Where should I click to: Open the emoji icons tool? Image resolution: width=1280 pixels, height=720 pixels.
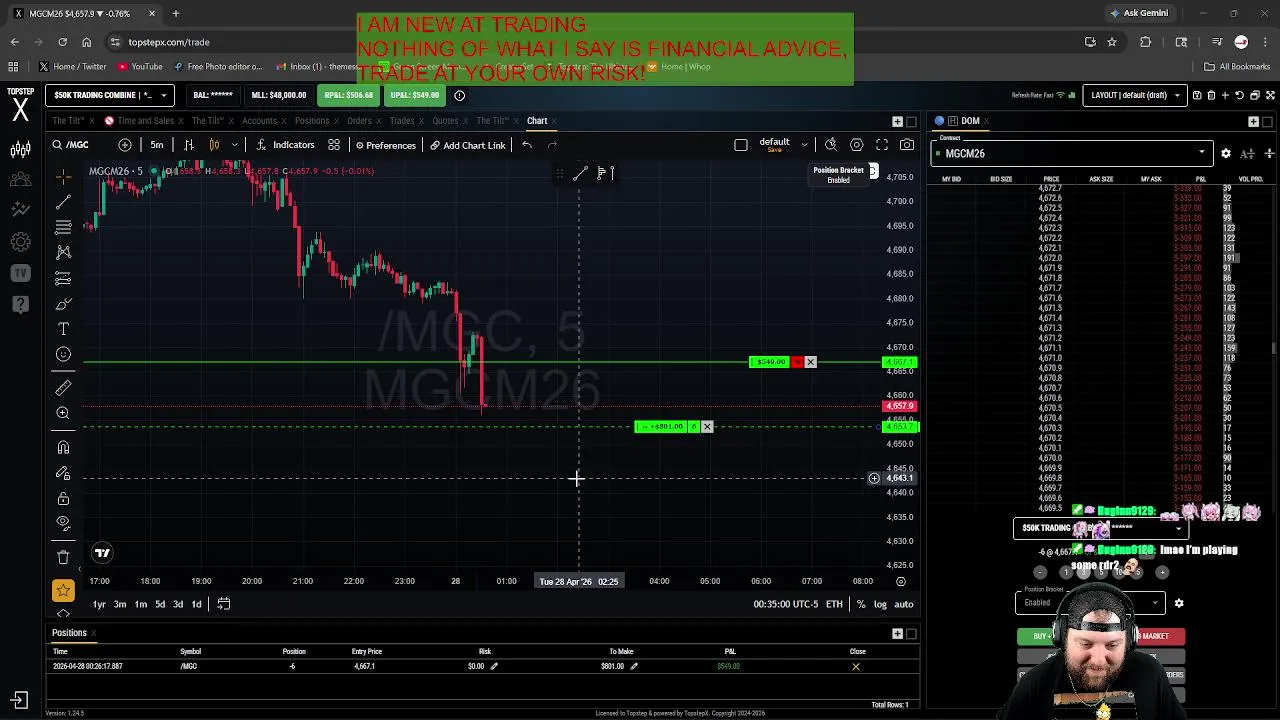point(63,354)
